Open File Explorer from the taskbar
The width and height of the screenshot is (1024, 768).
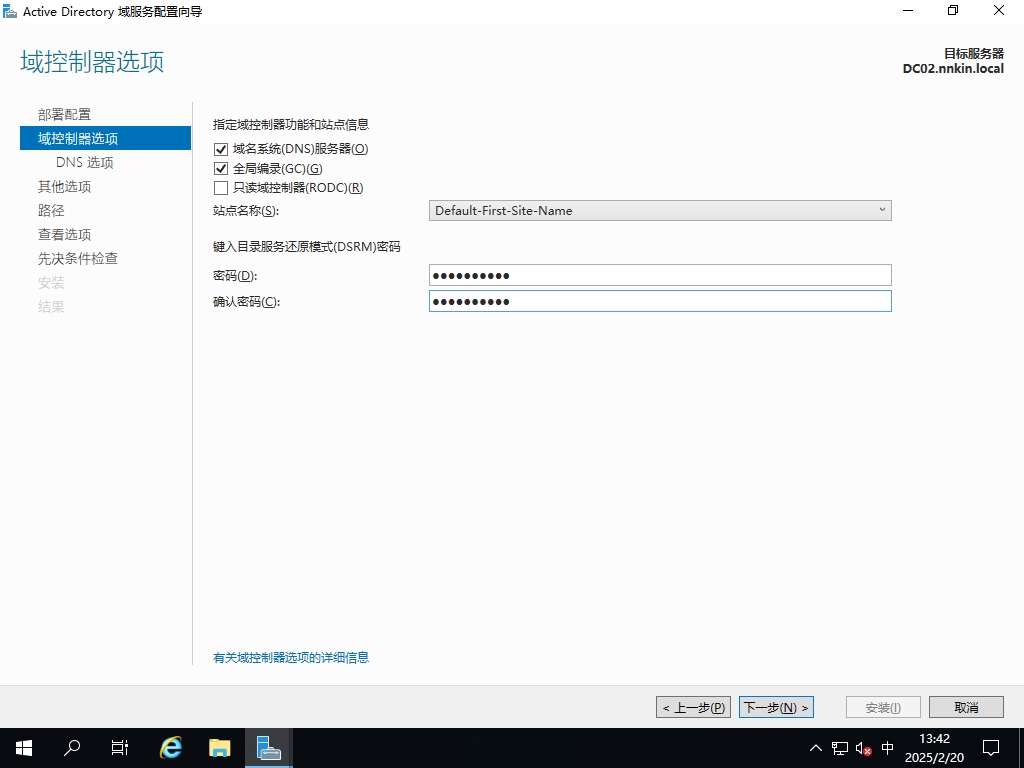pyautogui.click(x=220, y=747)
